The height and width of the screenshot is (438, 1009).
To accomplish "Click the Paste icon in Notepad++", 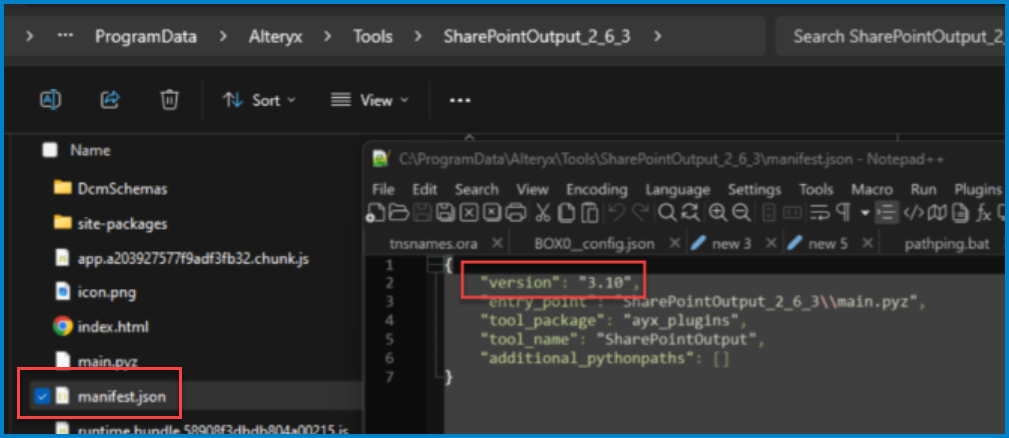I will pos(589,213).
